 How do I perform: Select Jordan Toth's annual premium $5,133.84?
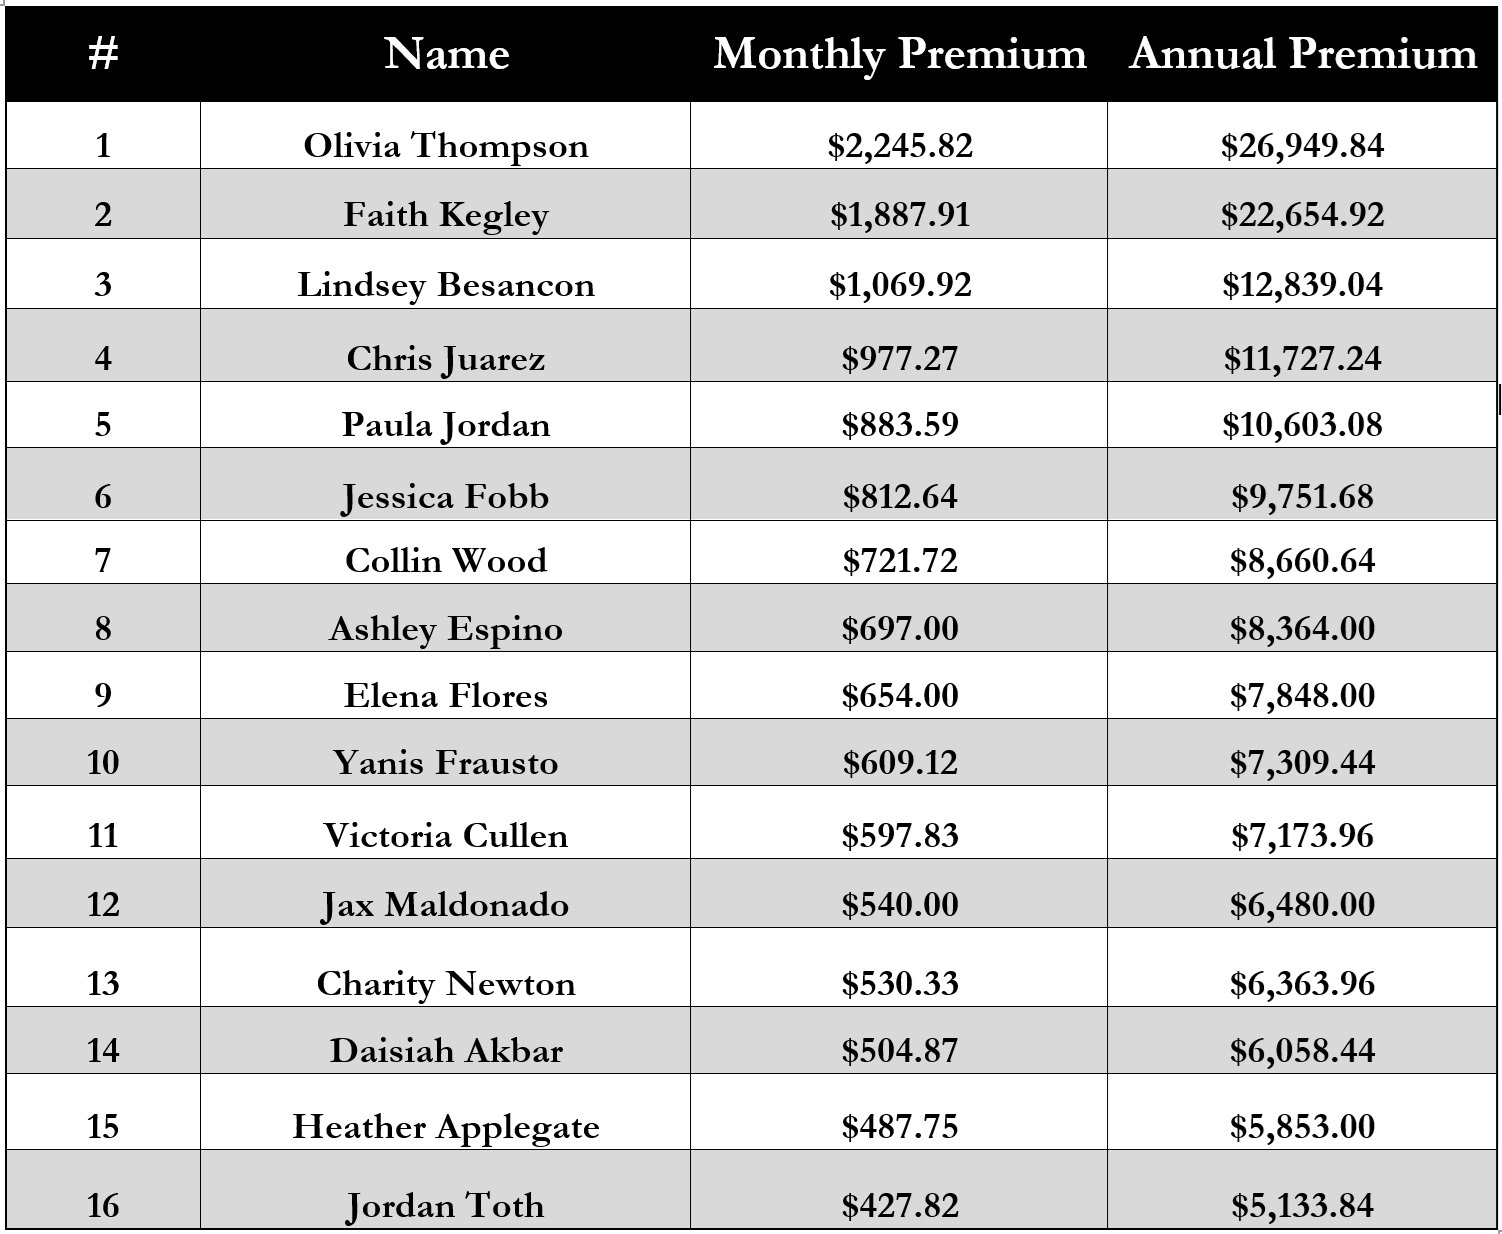pyautogui.click(x=1302, y=1189)
